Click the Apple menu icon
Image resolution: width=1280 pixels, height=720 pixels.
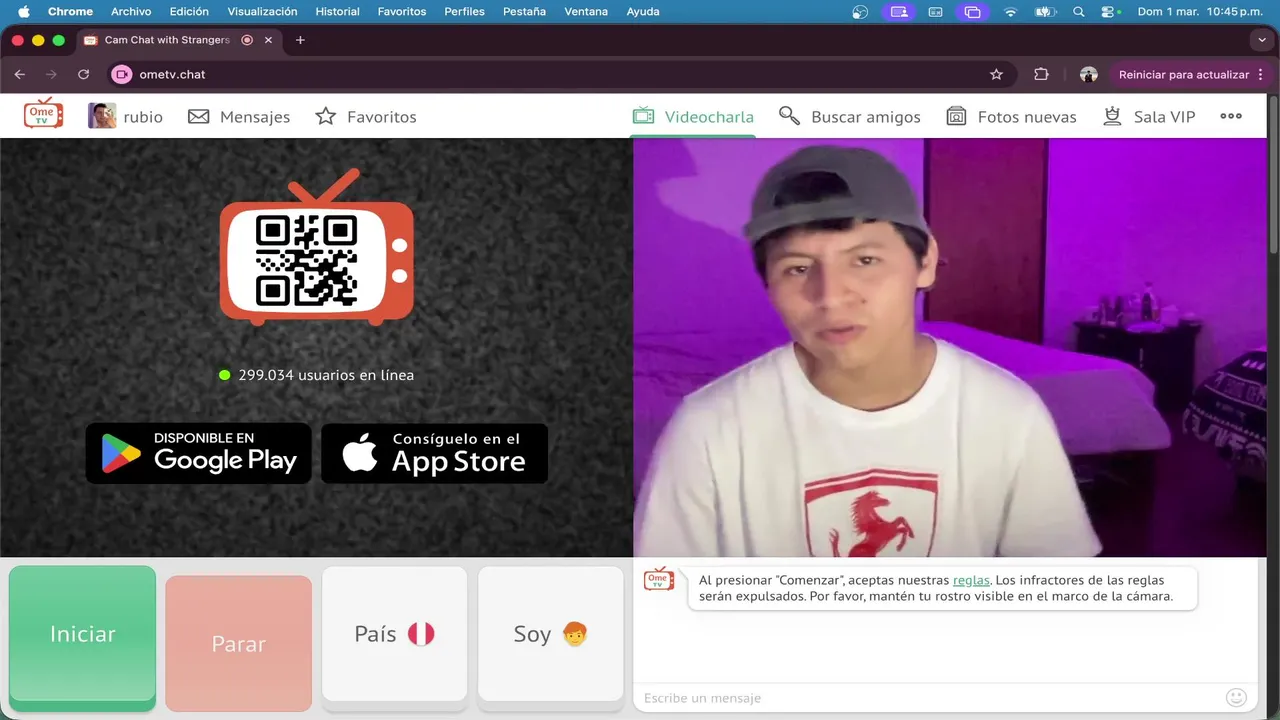(x=23, y=12)
